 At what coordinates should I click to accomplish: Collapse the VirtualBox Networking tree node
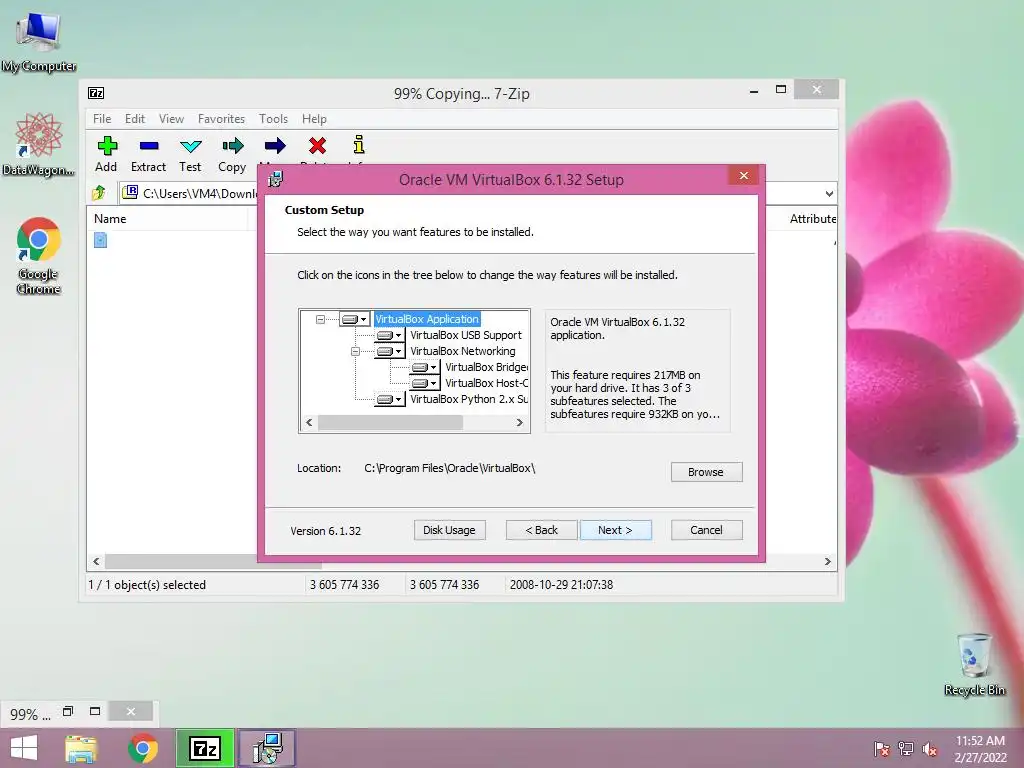point(355,351)
